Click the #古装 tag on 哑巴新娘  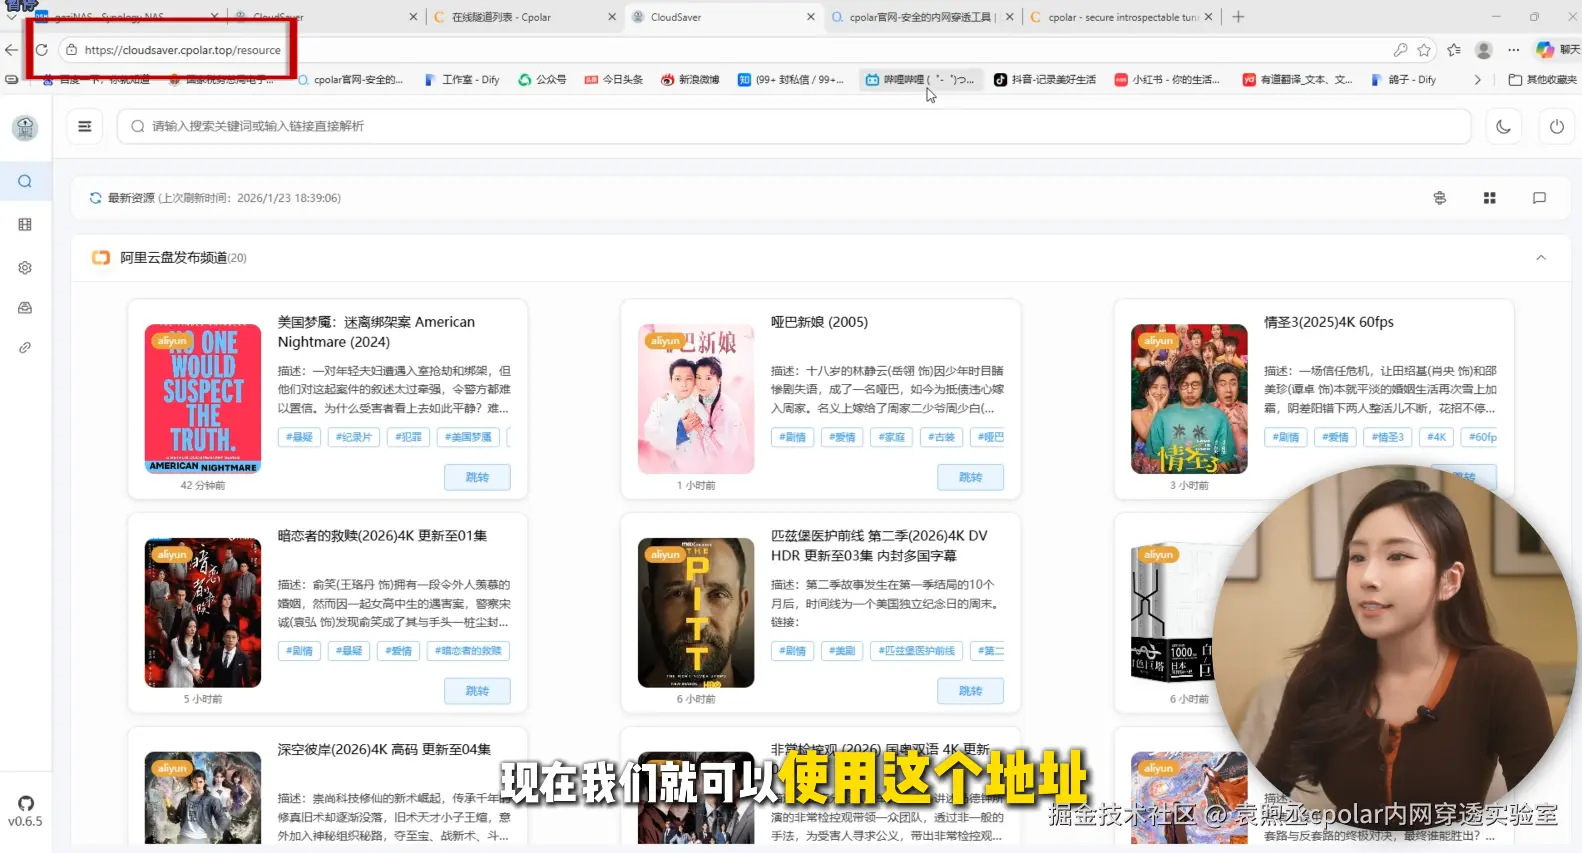pos(941,437)
